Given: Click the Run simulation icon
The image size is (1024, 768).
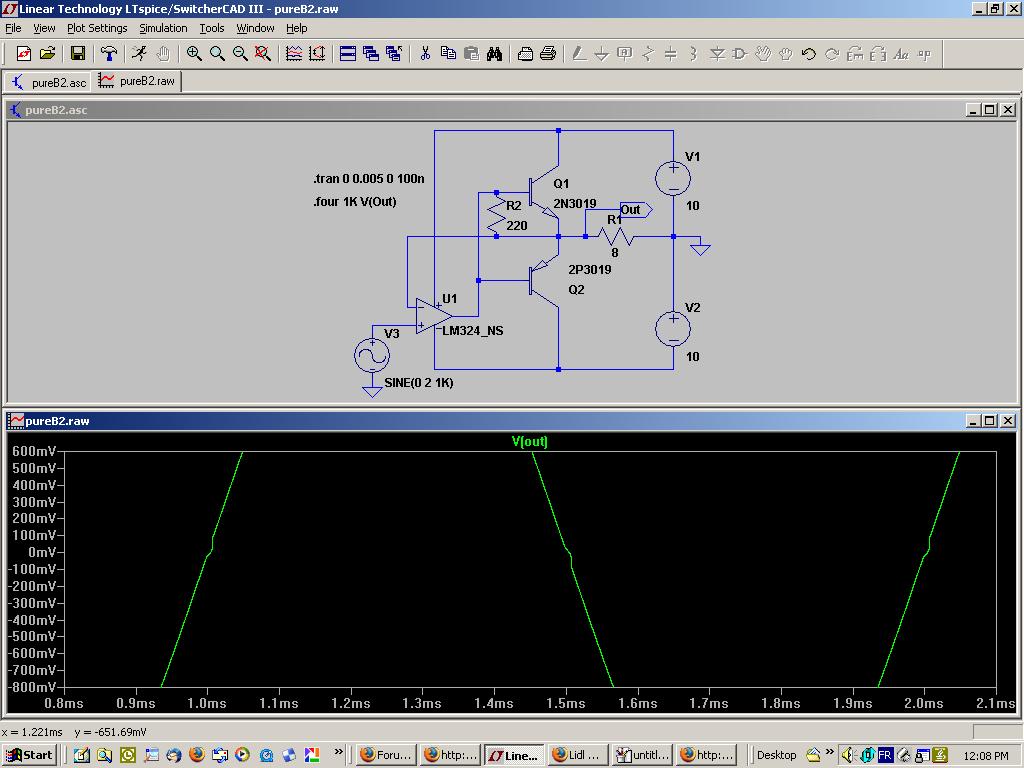Looking at the screenshot, I should click(139, 54).
